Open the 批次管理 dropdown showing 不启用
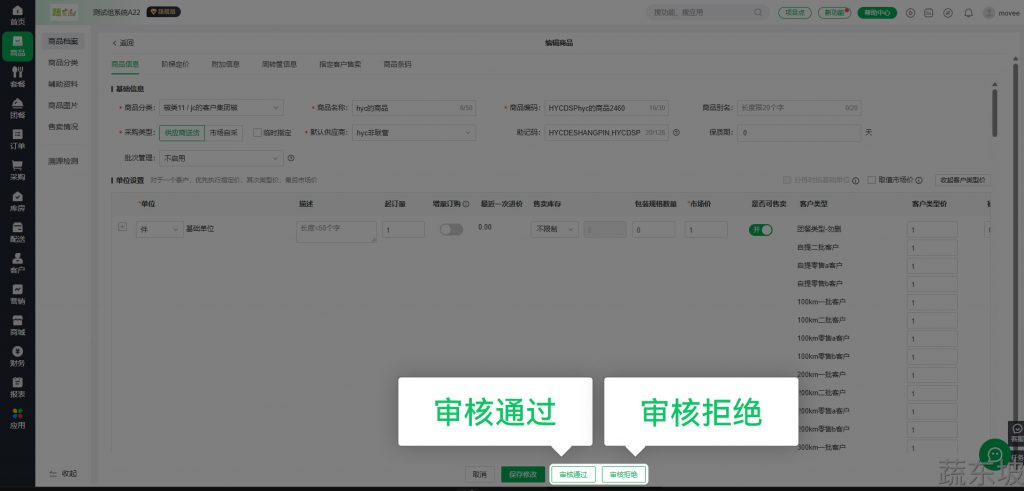 coord(221,158)
